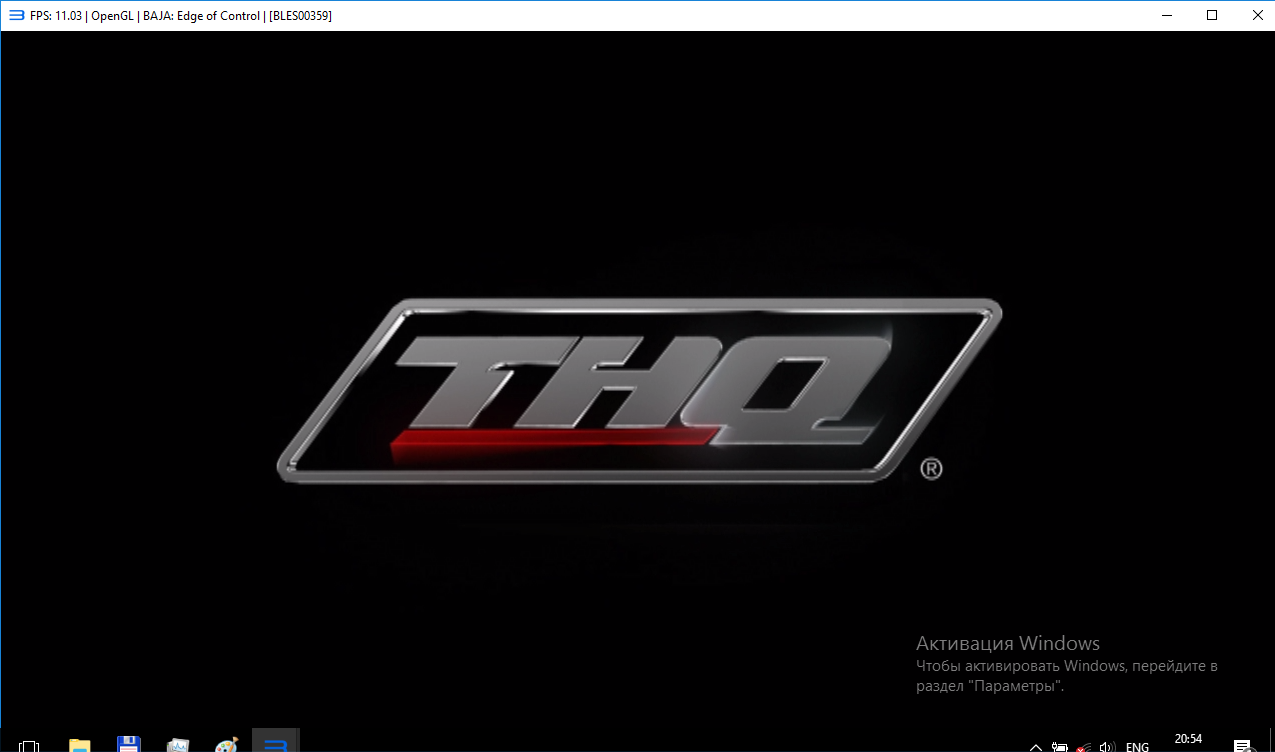Open the disconnected network icon in tray
The width and height of the screenshot is (1275, 752).
[x=1083, y=746]
